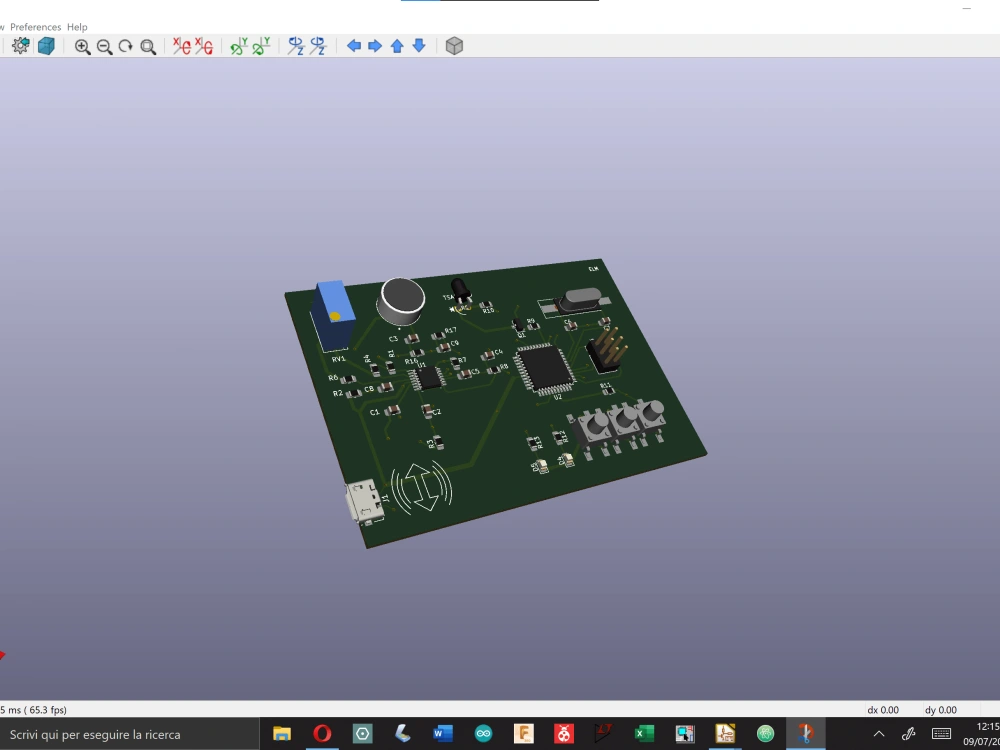Click the Windows search box
Screen dimensions: 1000x750
point(129,734)
